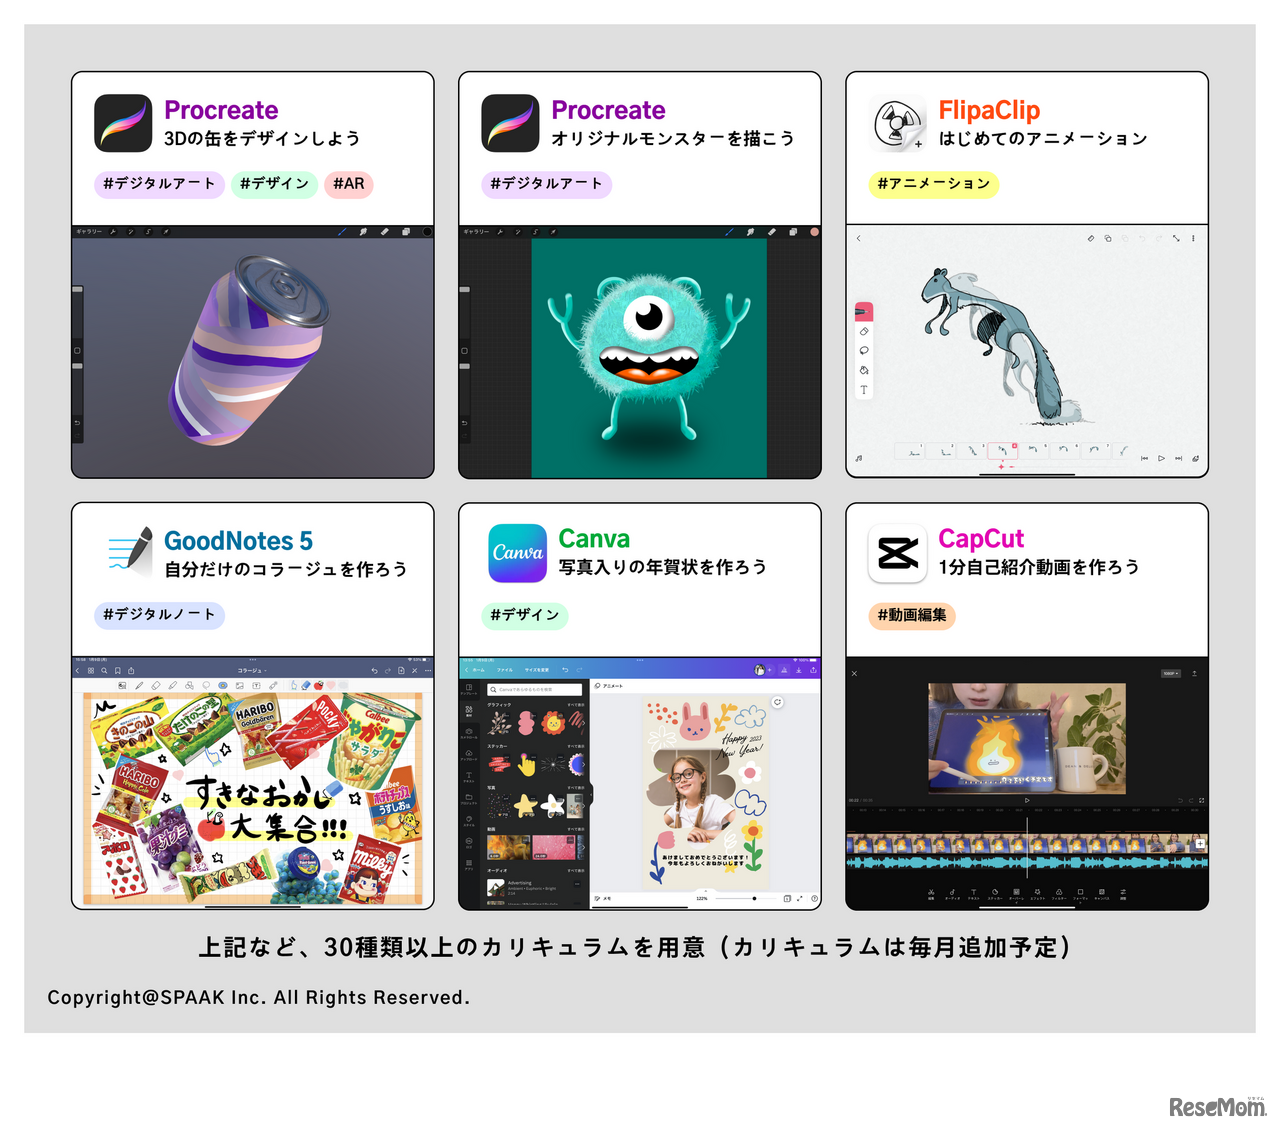Select the pen tool in FlipaClip

[863, 312]
